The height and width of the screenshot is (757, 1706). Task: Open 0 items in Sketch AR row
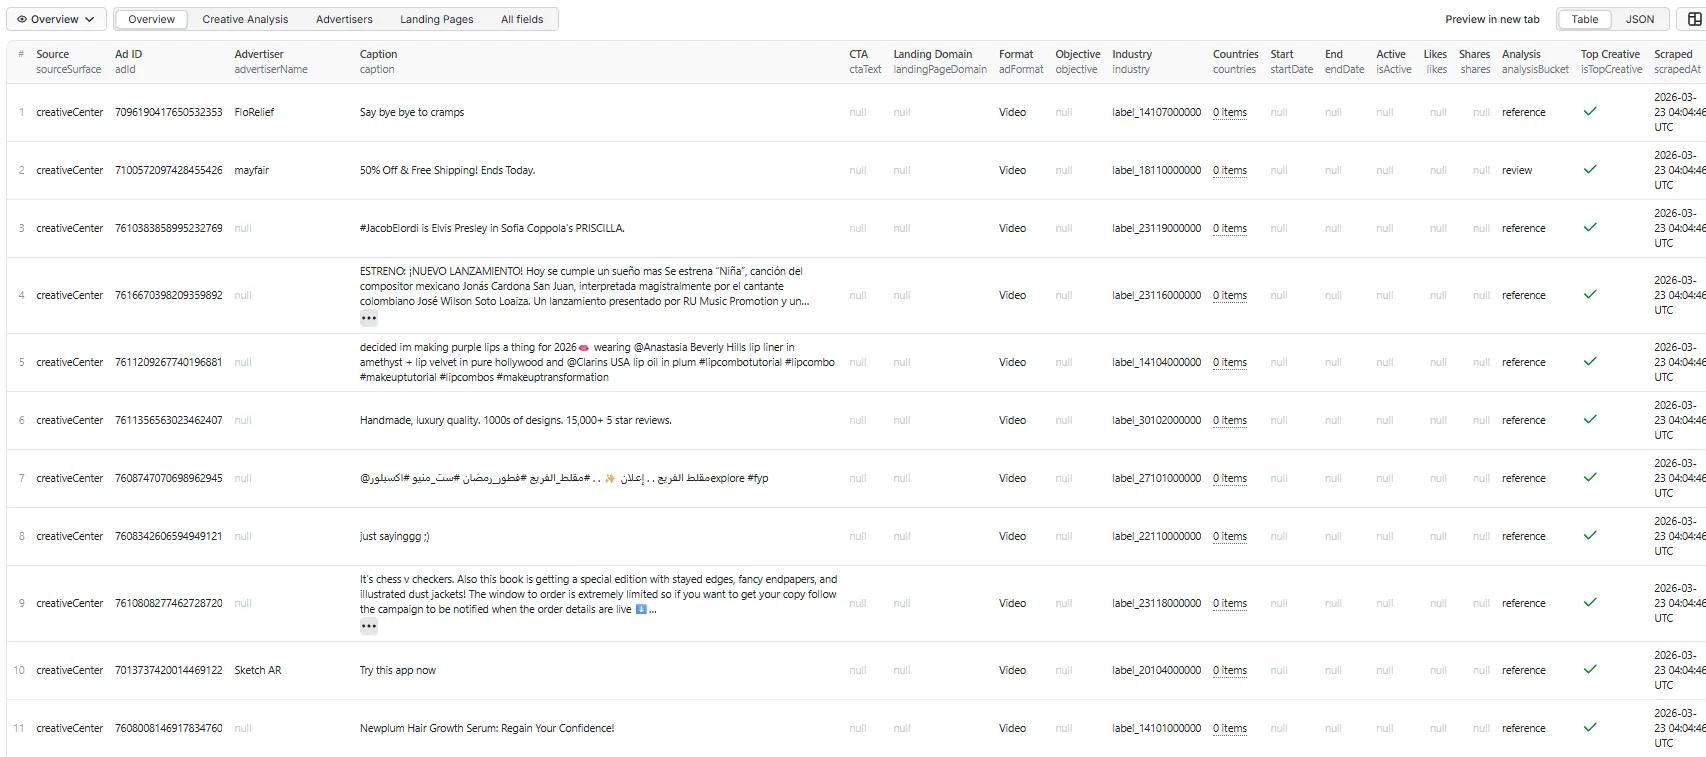pyautogui.click(x=1230, y=671)
